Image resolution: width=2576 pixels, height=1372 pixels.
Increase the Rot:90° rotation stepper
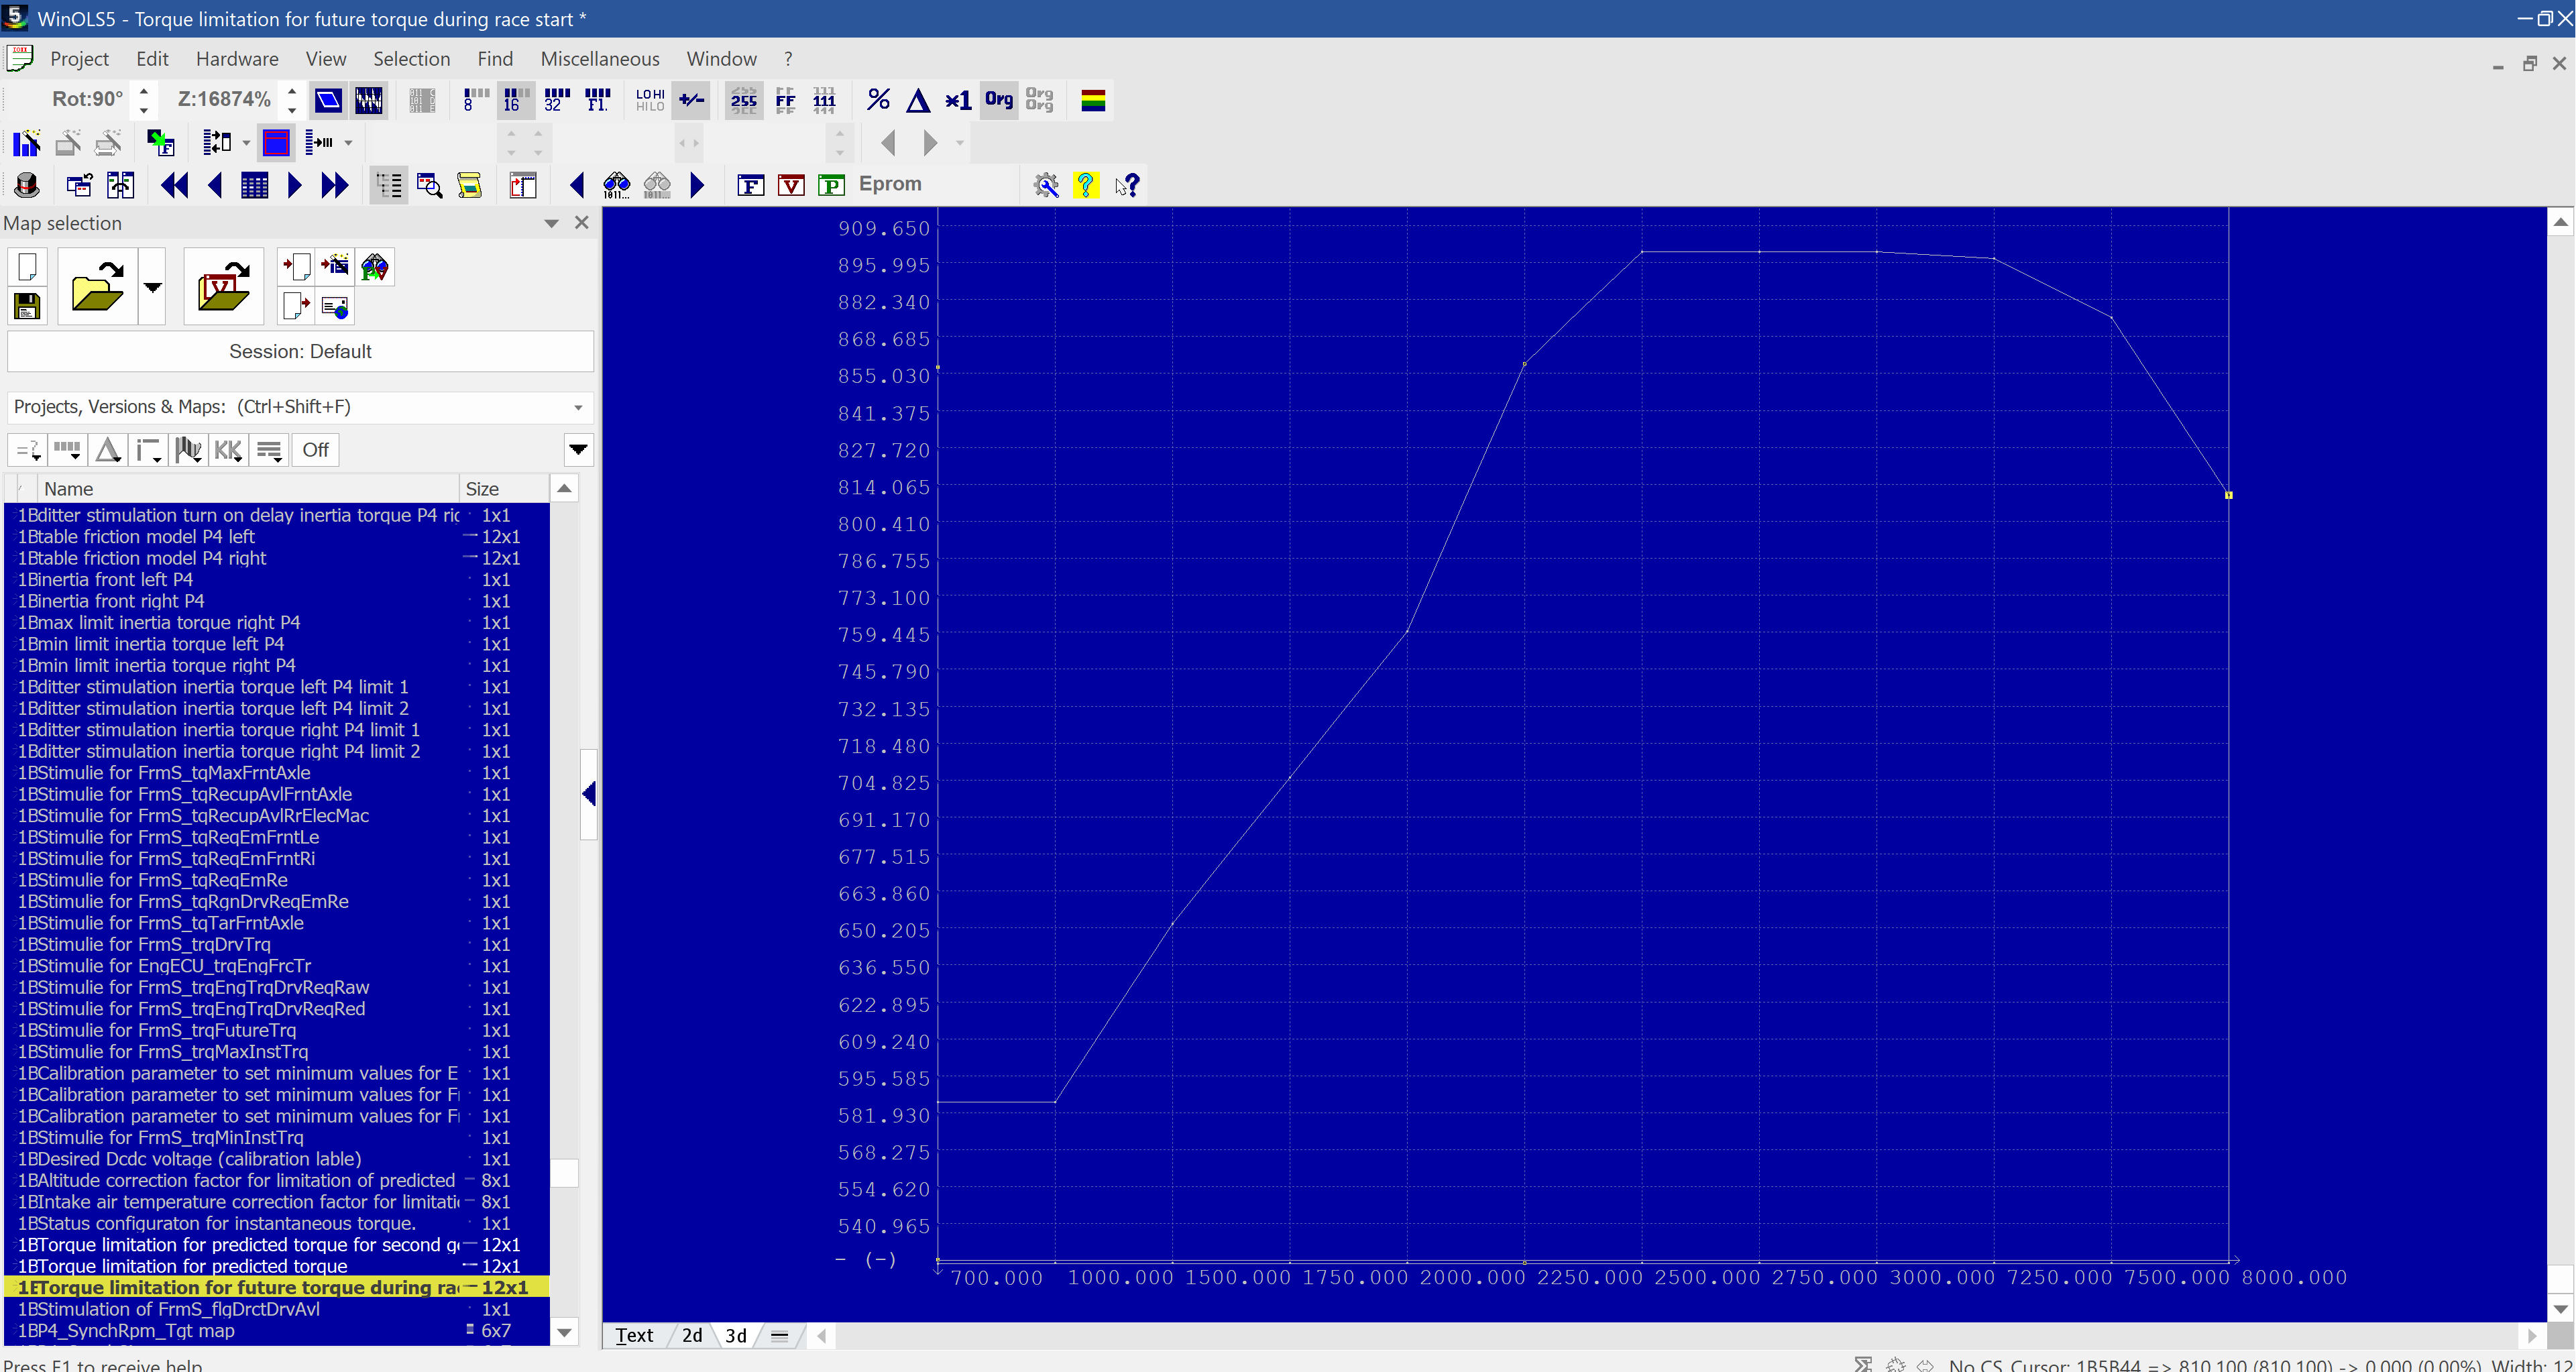coord(143,91)
